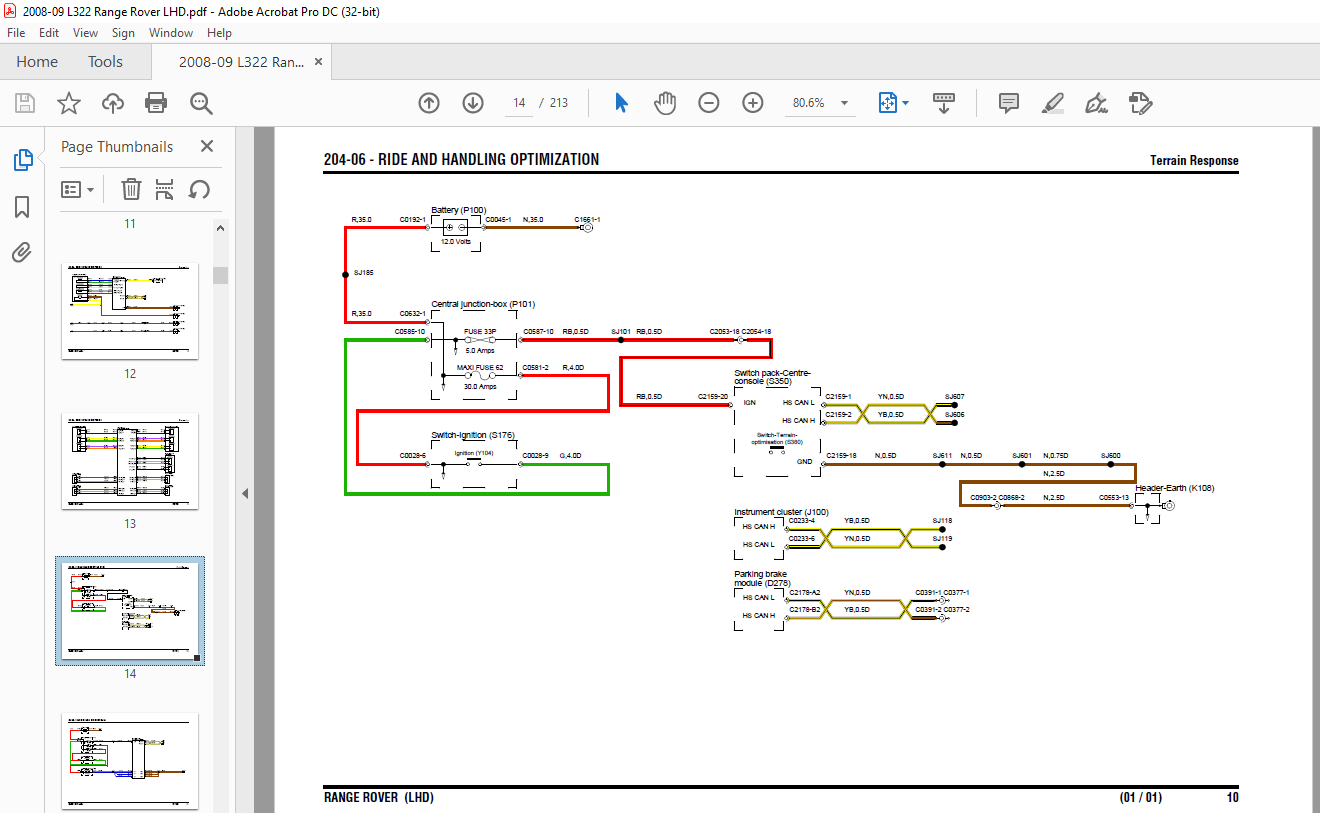The width and height of the screenshot is (1320, 813).
Task: Select the page 13 thumbnail
Action: [130, 461]
